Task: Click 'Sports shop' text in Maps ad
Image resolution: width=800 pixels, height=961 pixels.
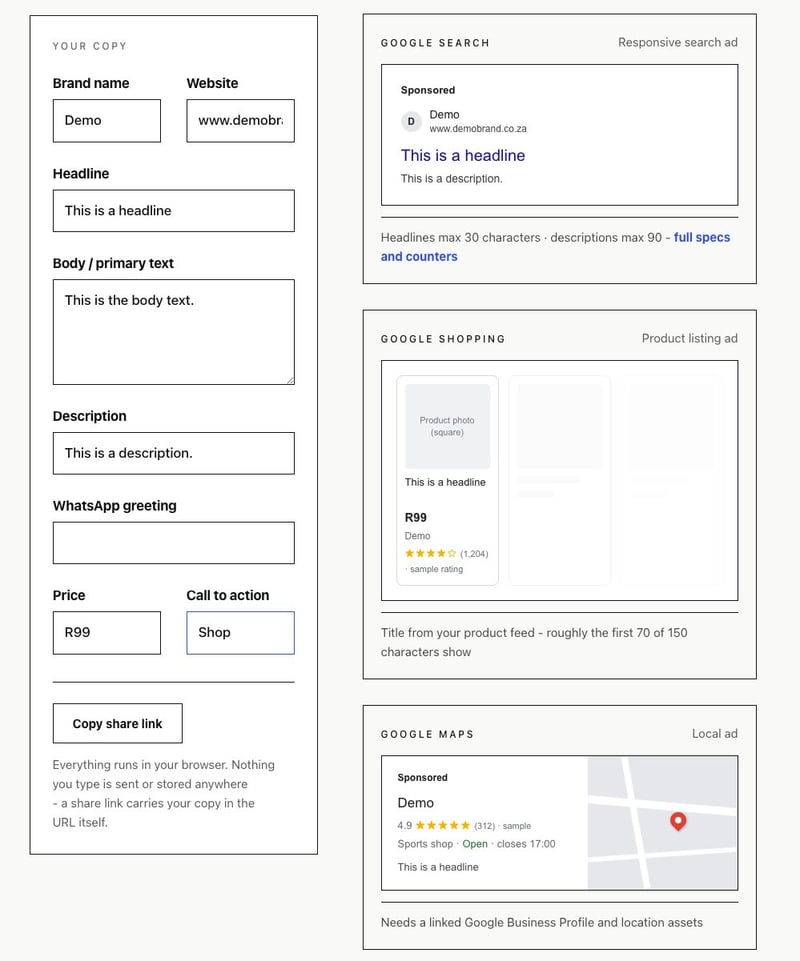Action: [x=425, y=844]
